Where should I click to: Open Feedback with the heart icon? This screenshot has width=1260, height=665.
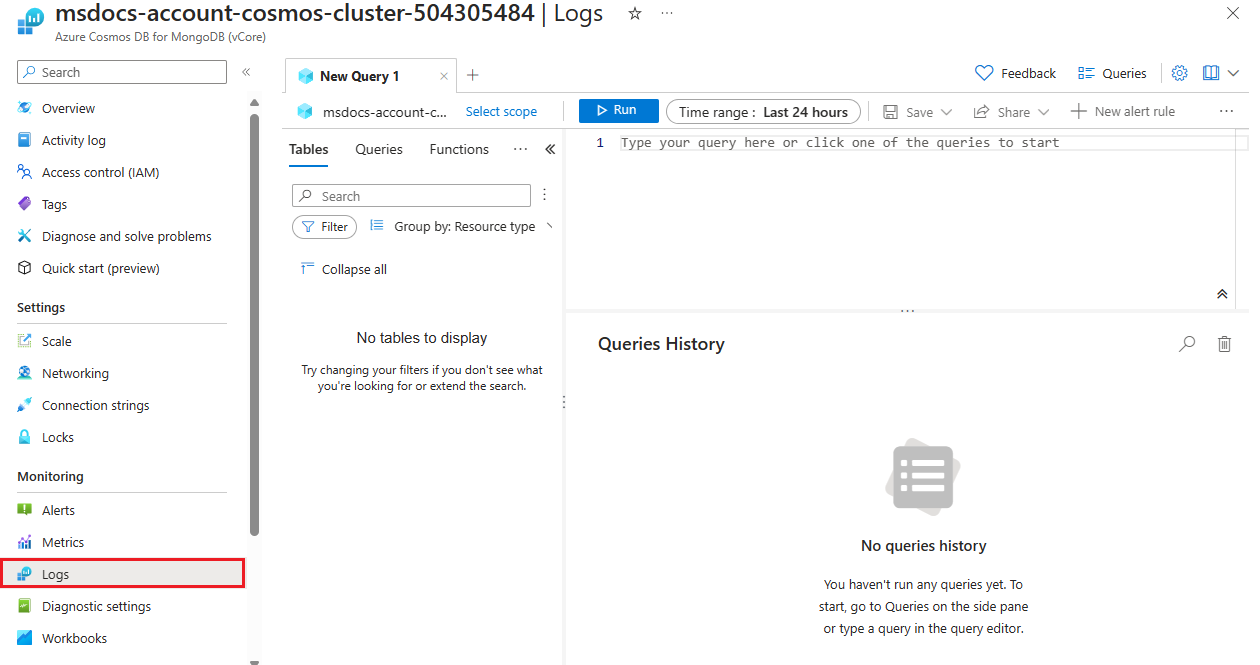1015,73
